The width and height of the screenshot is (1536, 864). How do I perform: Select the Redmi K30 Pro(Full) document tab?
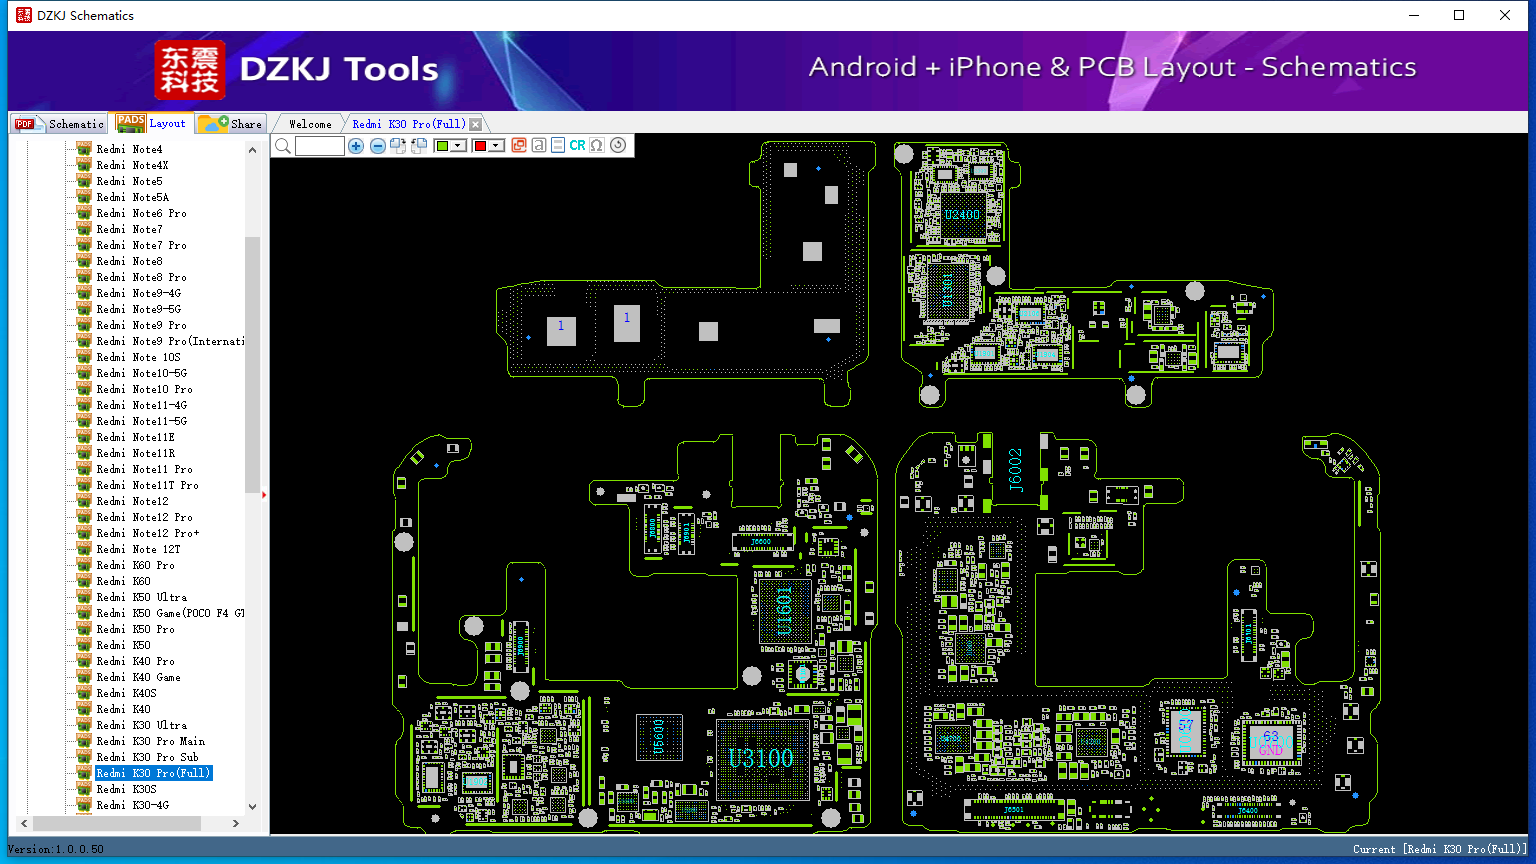pos(409,124)
